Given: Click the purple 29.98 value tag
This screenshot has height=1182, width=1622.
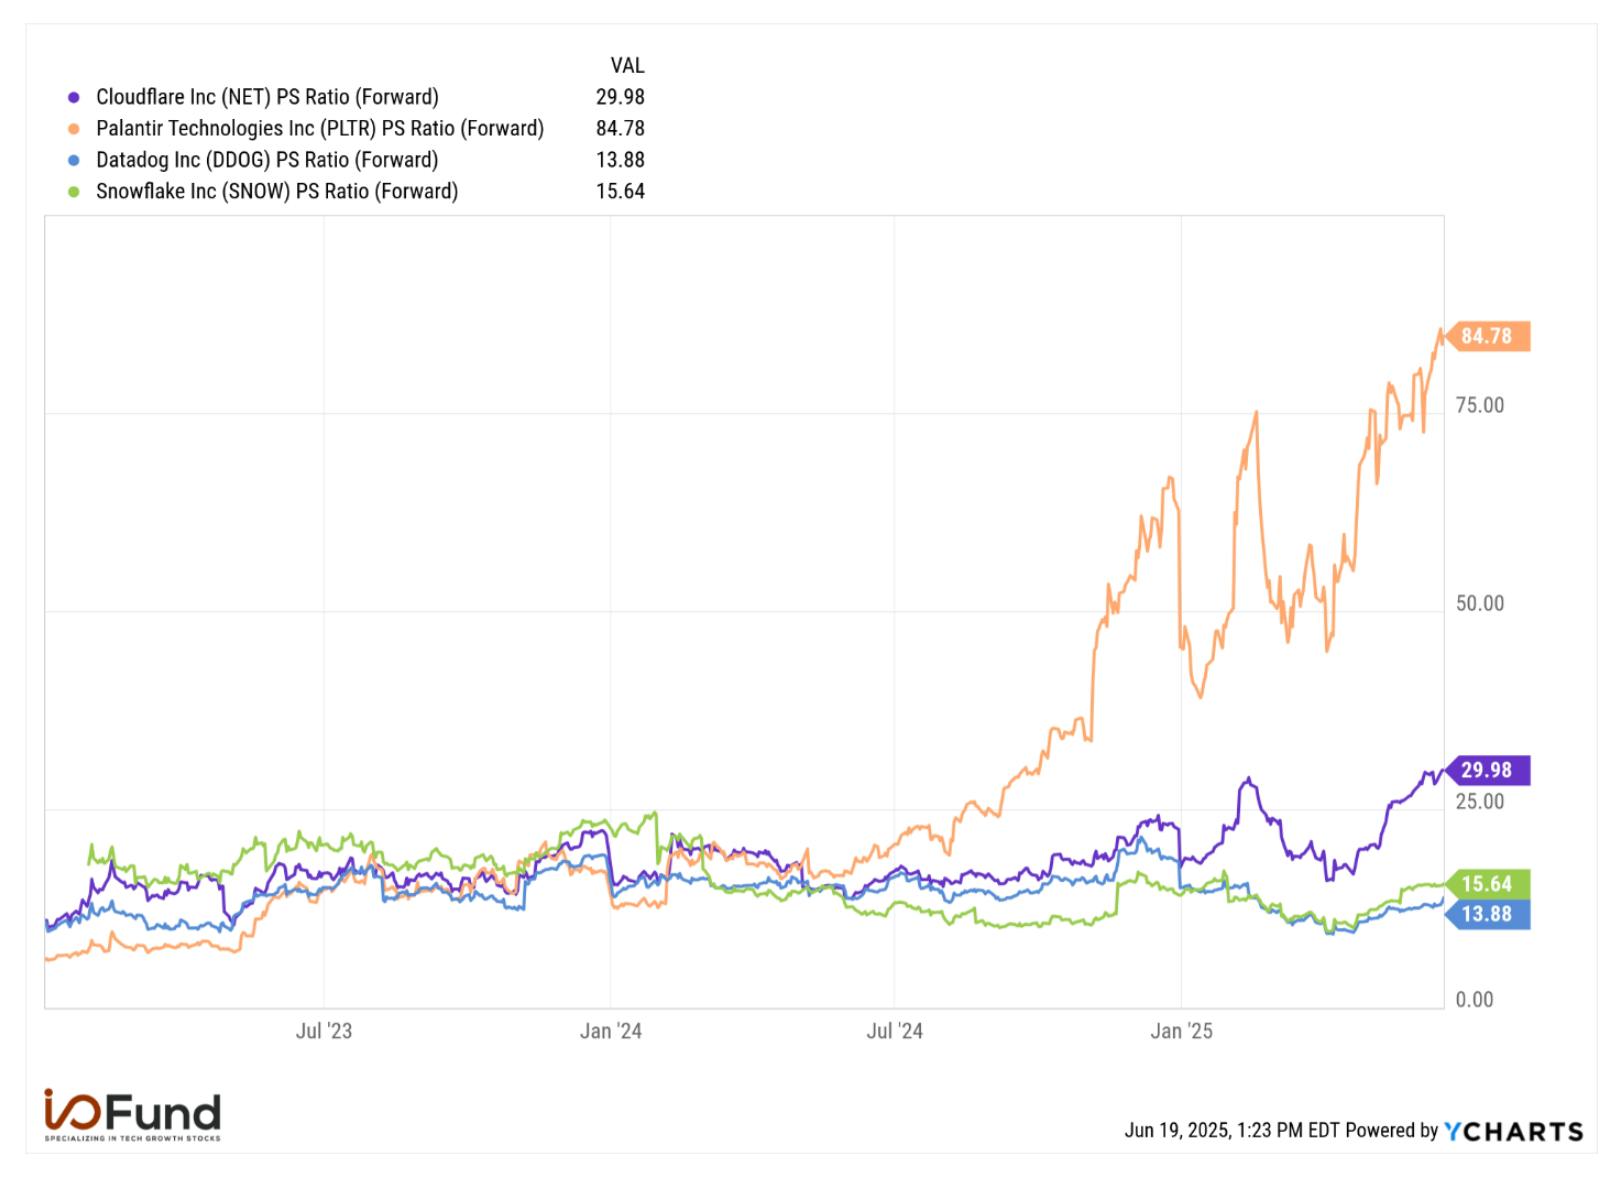Looking at the screenshot, I should pos(1486,770).
